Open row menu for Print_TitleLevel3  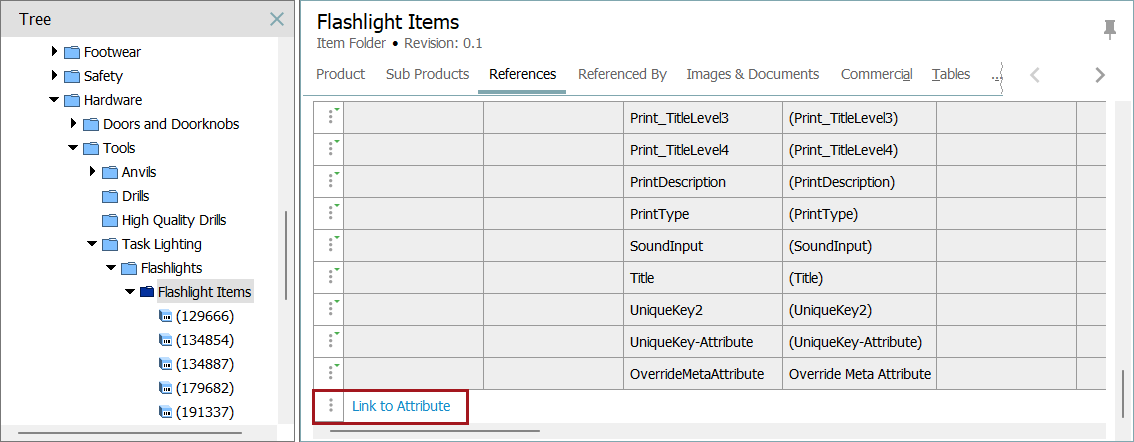(331, 118)
